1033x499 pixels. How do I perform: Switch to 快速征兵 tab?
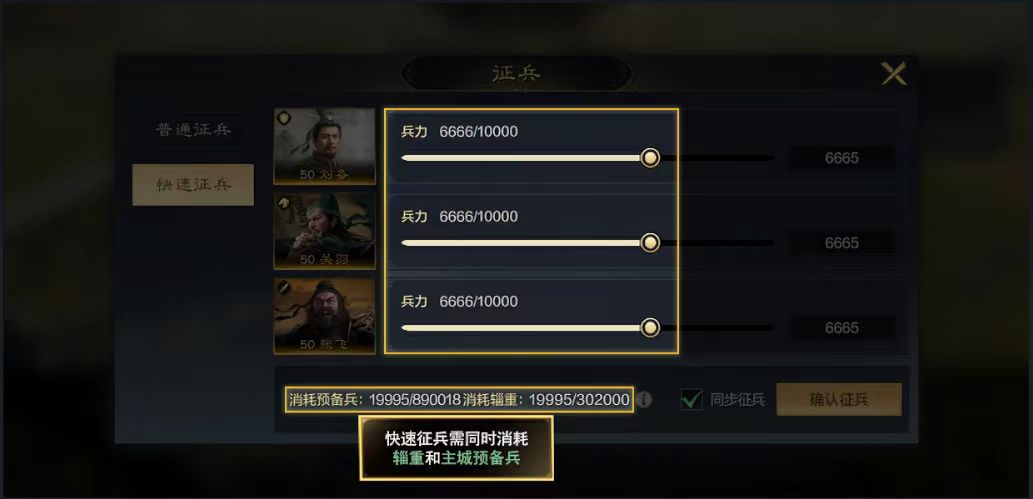click(193, 185)
